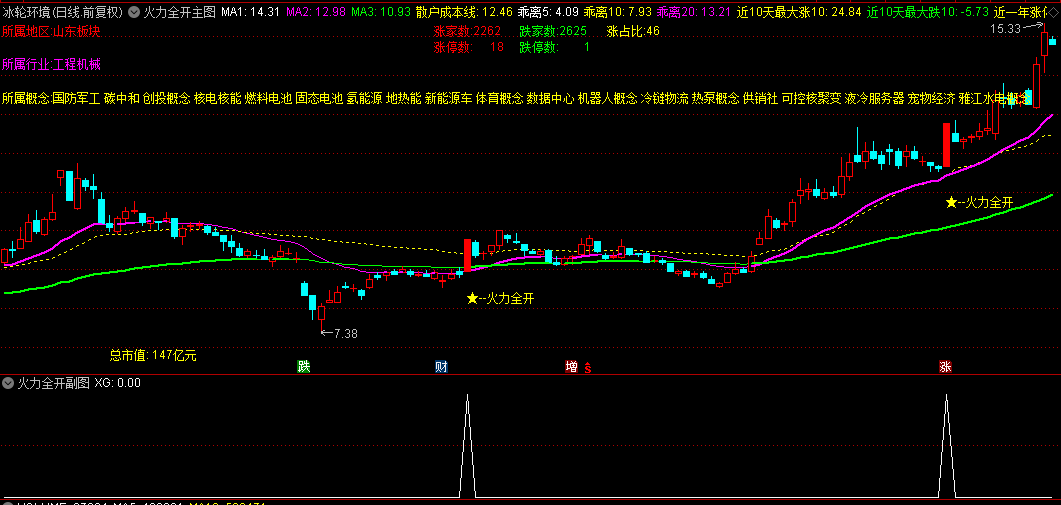Click the red $ dividend marker icon

[588, 368]
